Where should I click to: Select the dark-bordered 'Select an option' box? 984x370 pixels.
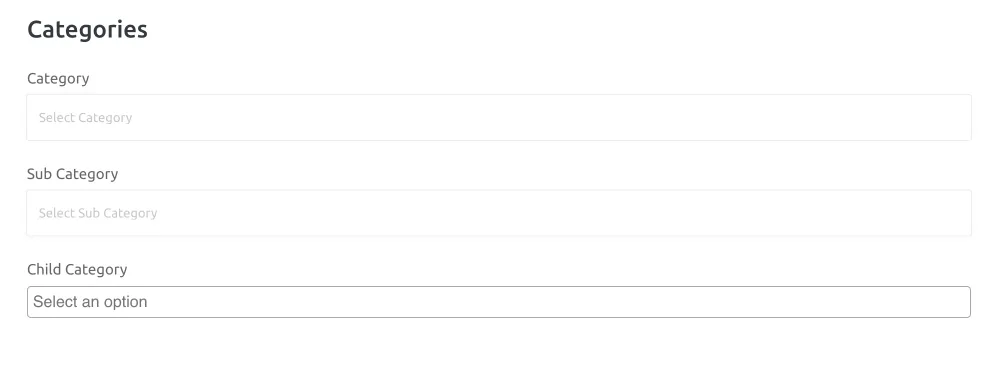pyautogui.click(x=499, y=302)
